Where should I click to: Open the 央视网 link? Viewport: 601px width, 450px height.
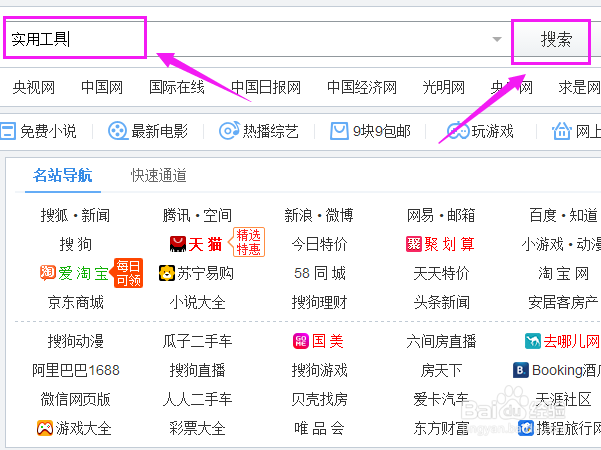point(34,87)
